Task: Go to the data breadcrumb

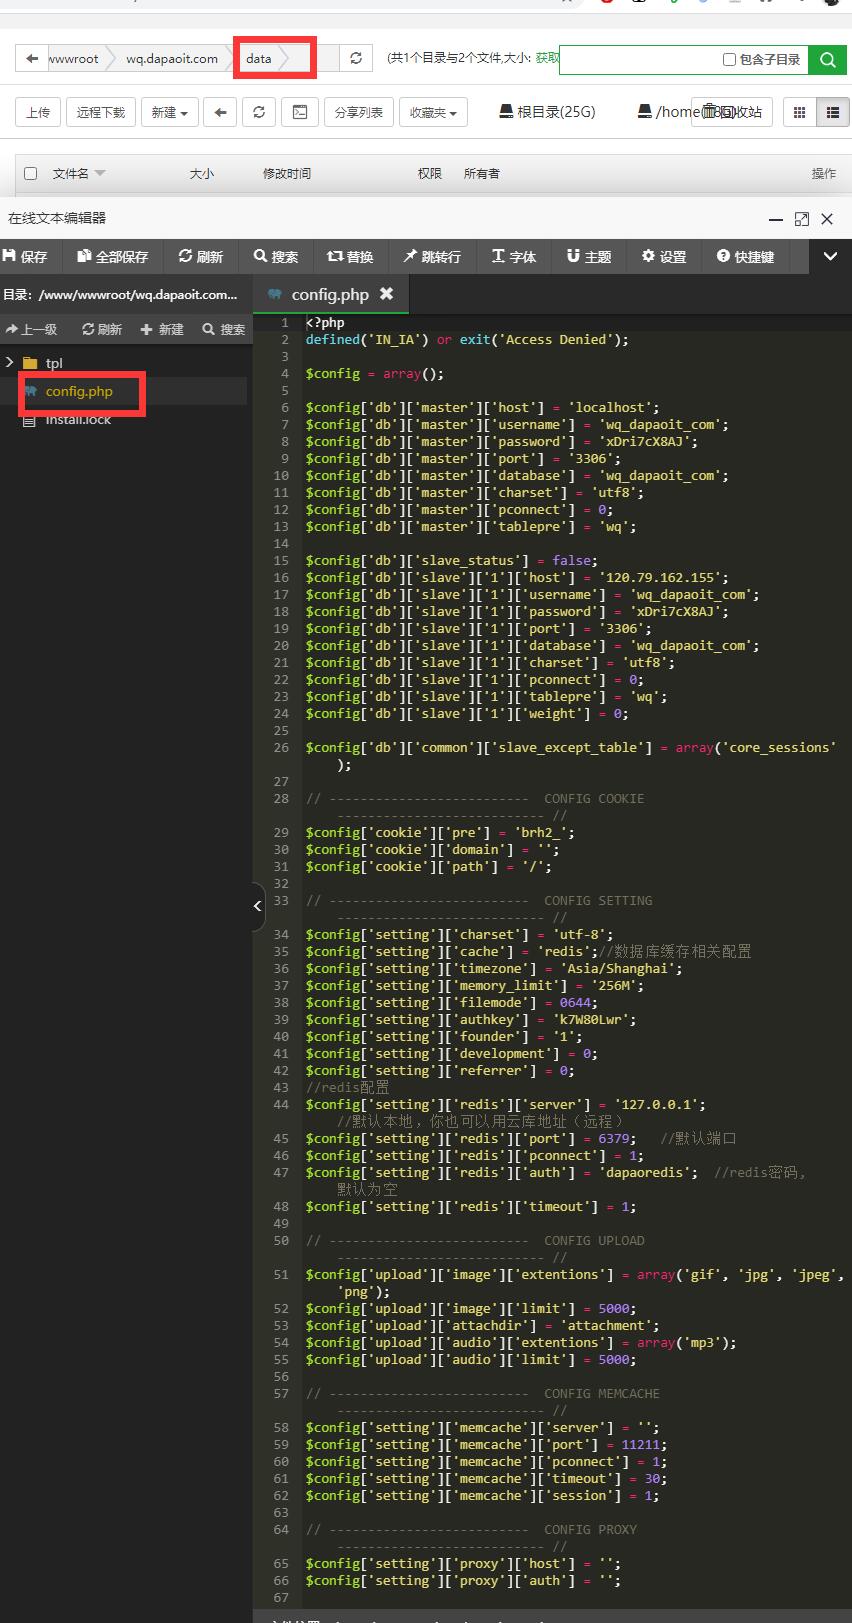Action: point(259,59)
